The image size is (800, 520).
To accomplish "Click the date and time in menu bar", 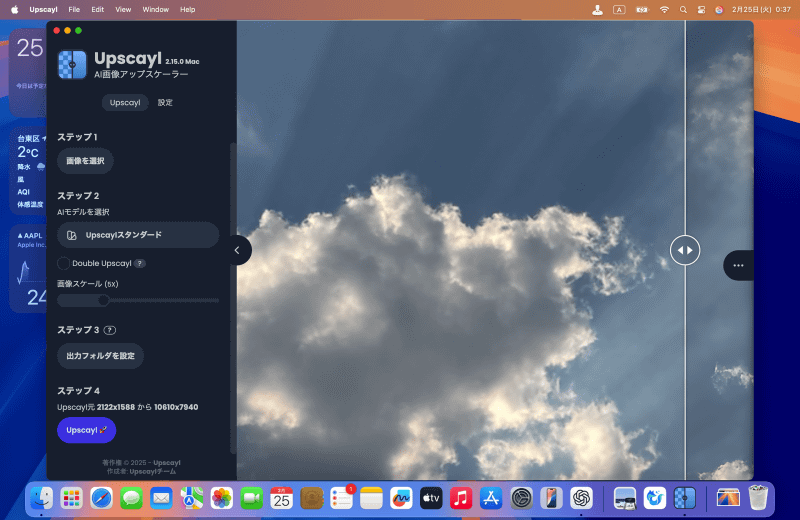I will [761, 9].
